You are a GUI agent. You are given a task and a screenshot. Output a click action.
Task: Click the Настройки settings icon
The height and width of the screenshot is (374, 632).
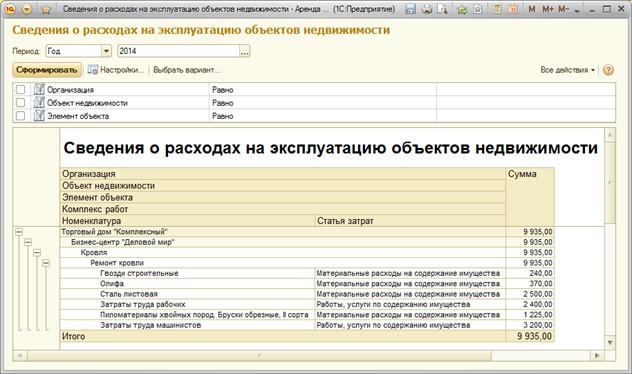coord(92,70)
